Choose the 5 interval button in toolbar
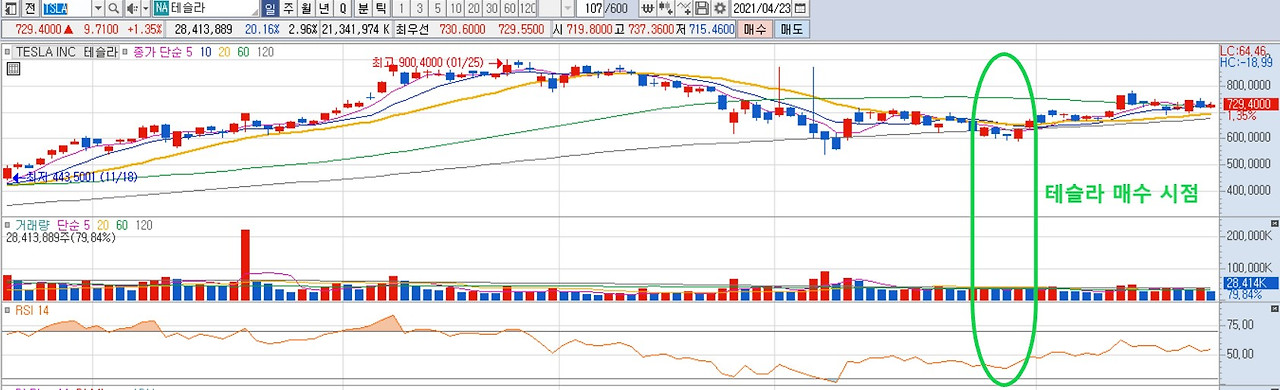The height and width of the screenshot is (390, 1280). pos(437,8)
